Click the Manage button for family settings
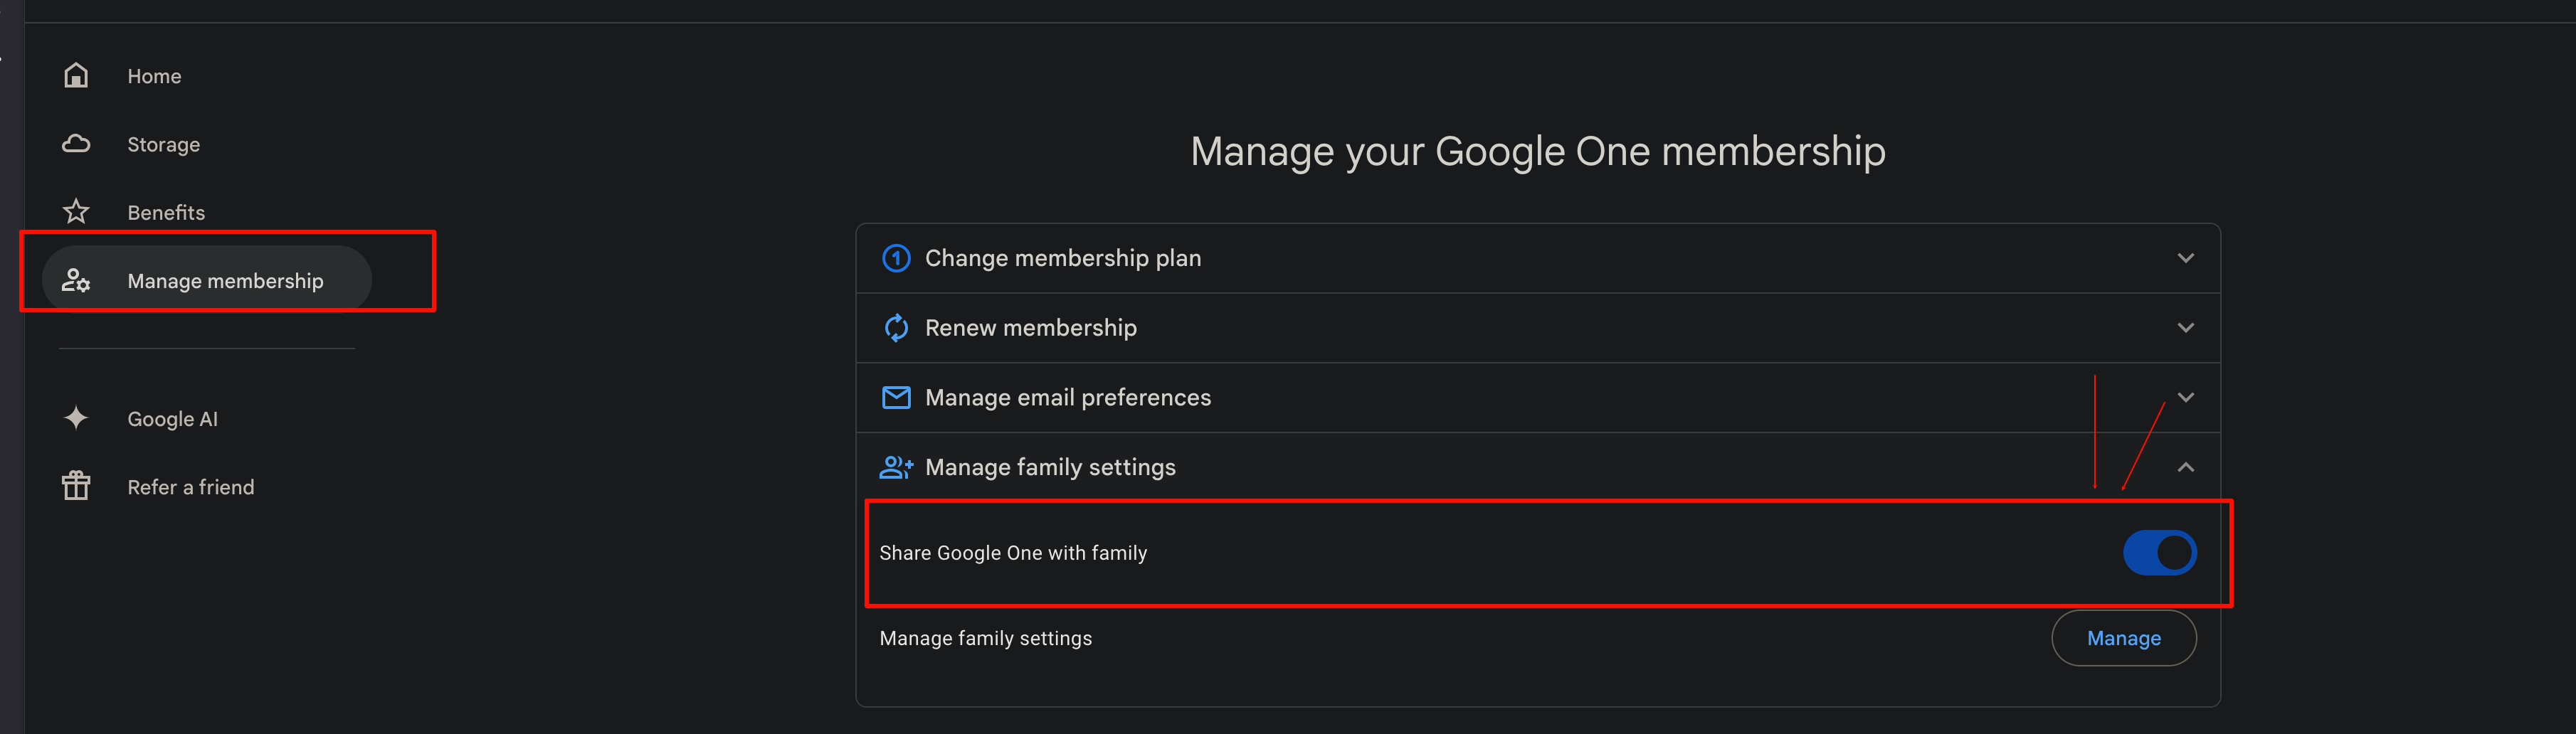 pyautogui.click(x=2124, y=638)
